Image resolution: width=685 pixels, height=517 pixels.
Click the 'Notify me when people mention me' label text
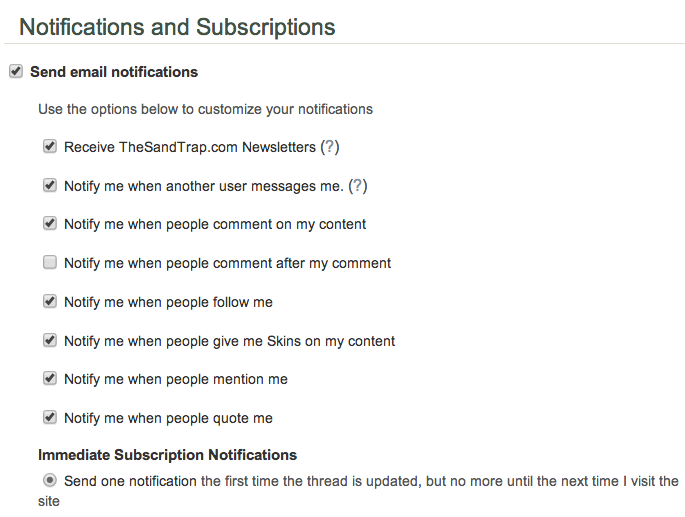pyautogui.click(x=176, y=379)
